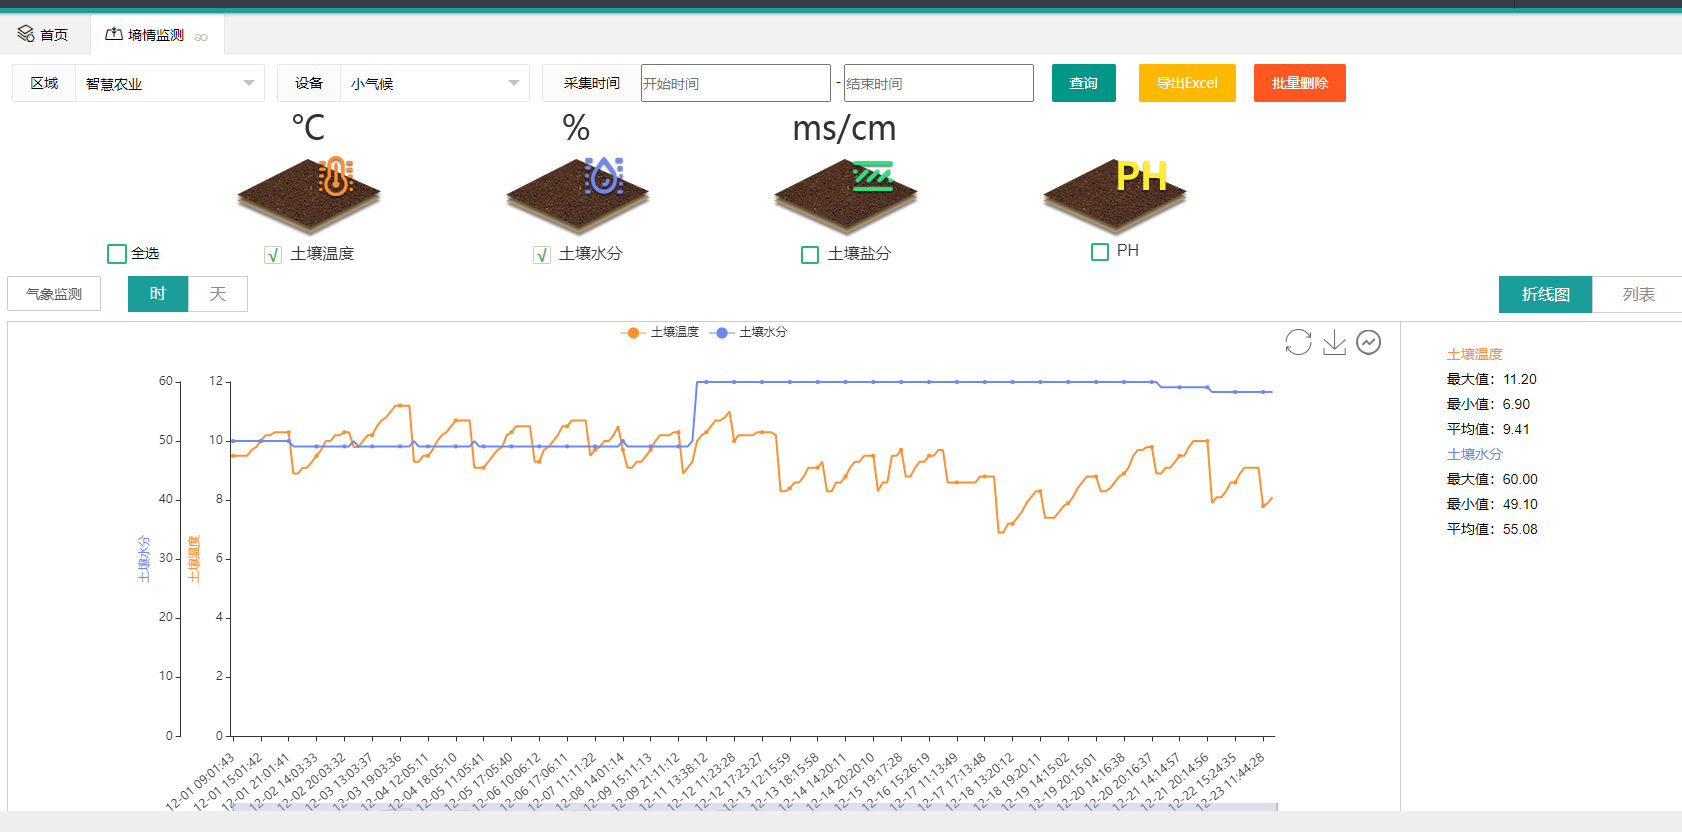Image resolution: width=1682 pixels, height=832 pixels.
Task: Click the 开始时间 start time field
Action: coord(736,83)
